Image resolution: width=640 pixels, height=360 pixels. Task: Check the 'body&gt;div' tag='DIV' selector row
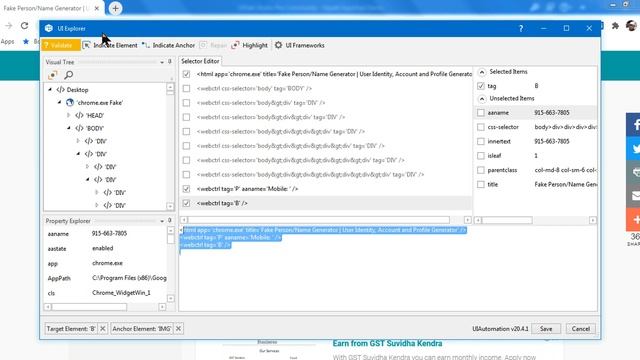(x=187, y=103)
